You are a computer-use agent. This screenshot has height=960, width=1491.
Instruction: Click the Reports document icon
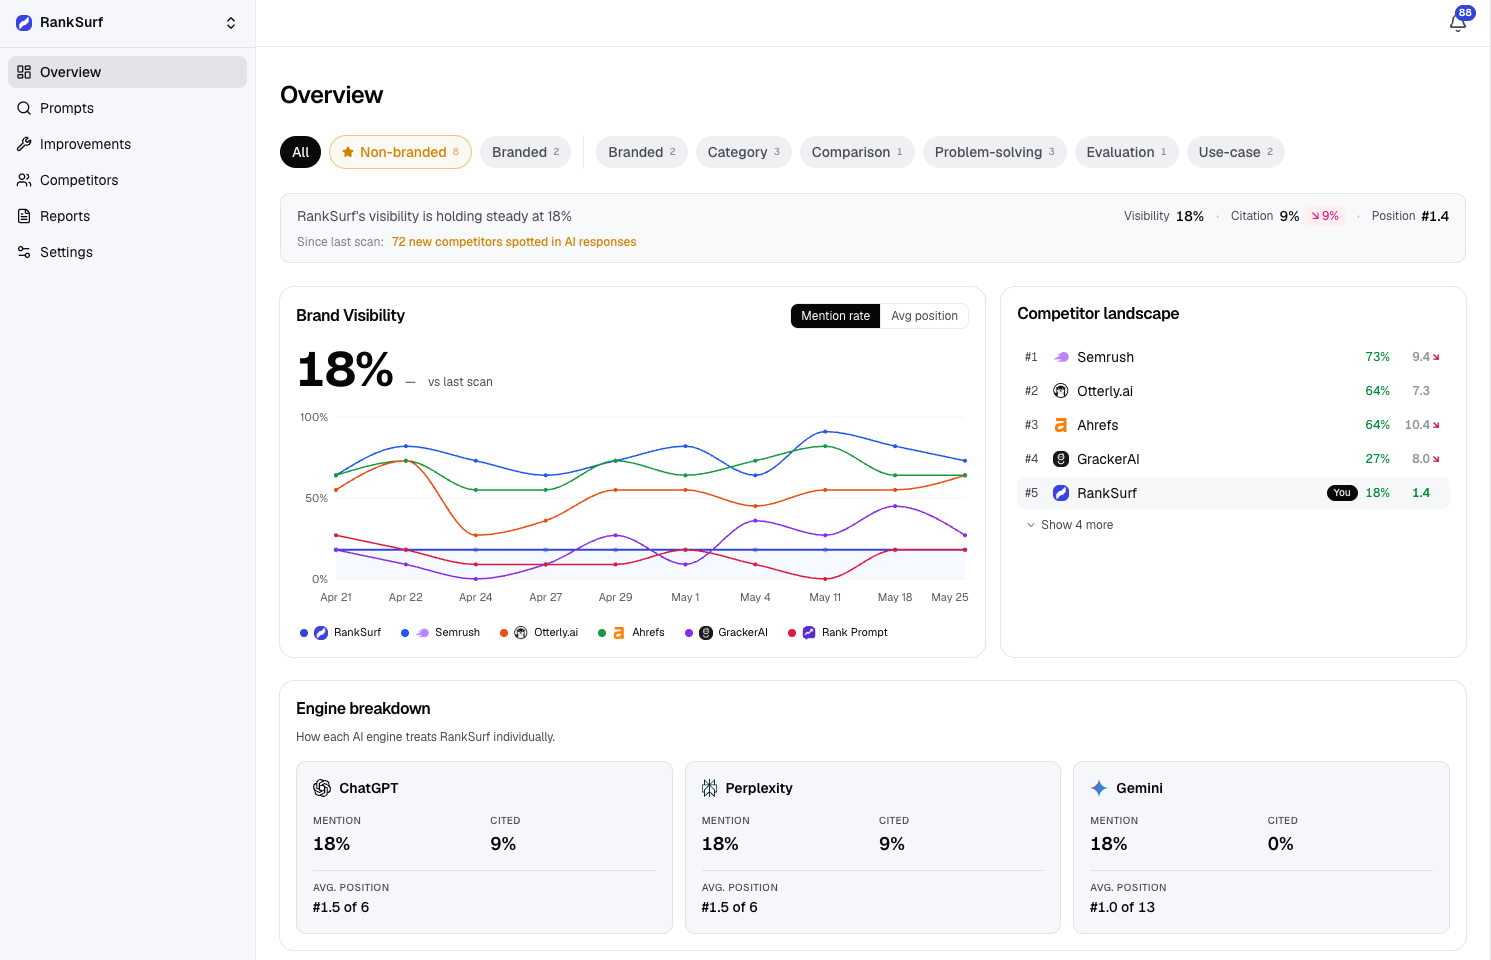24,216
